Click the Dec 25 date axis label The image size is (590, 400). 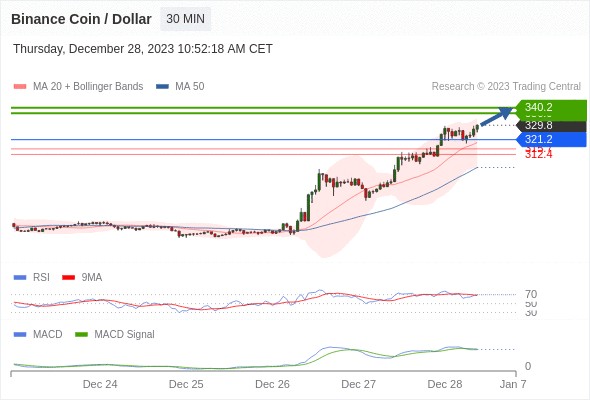tap(186, 385)
